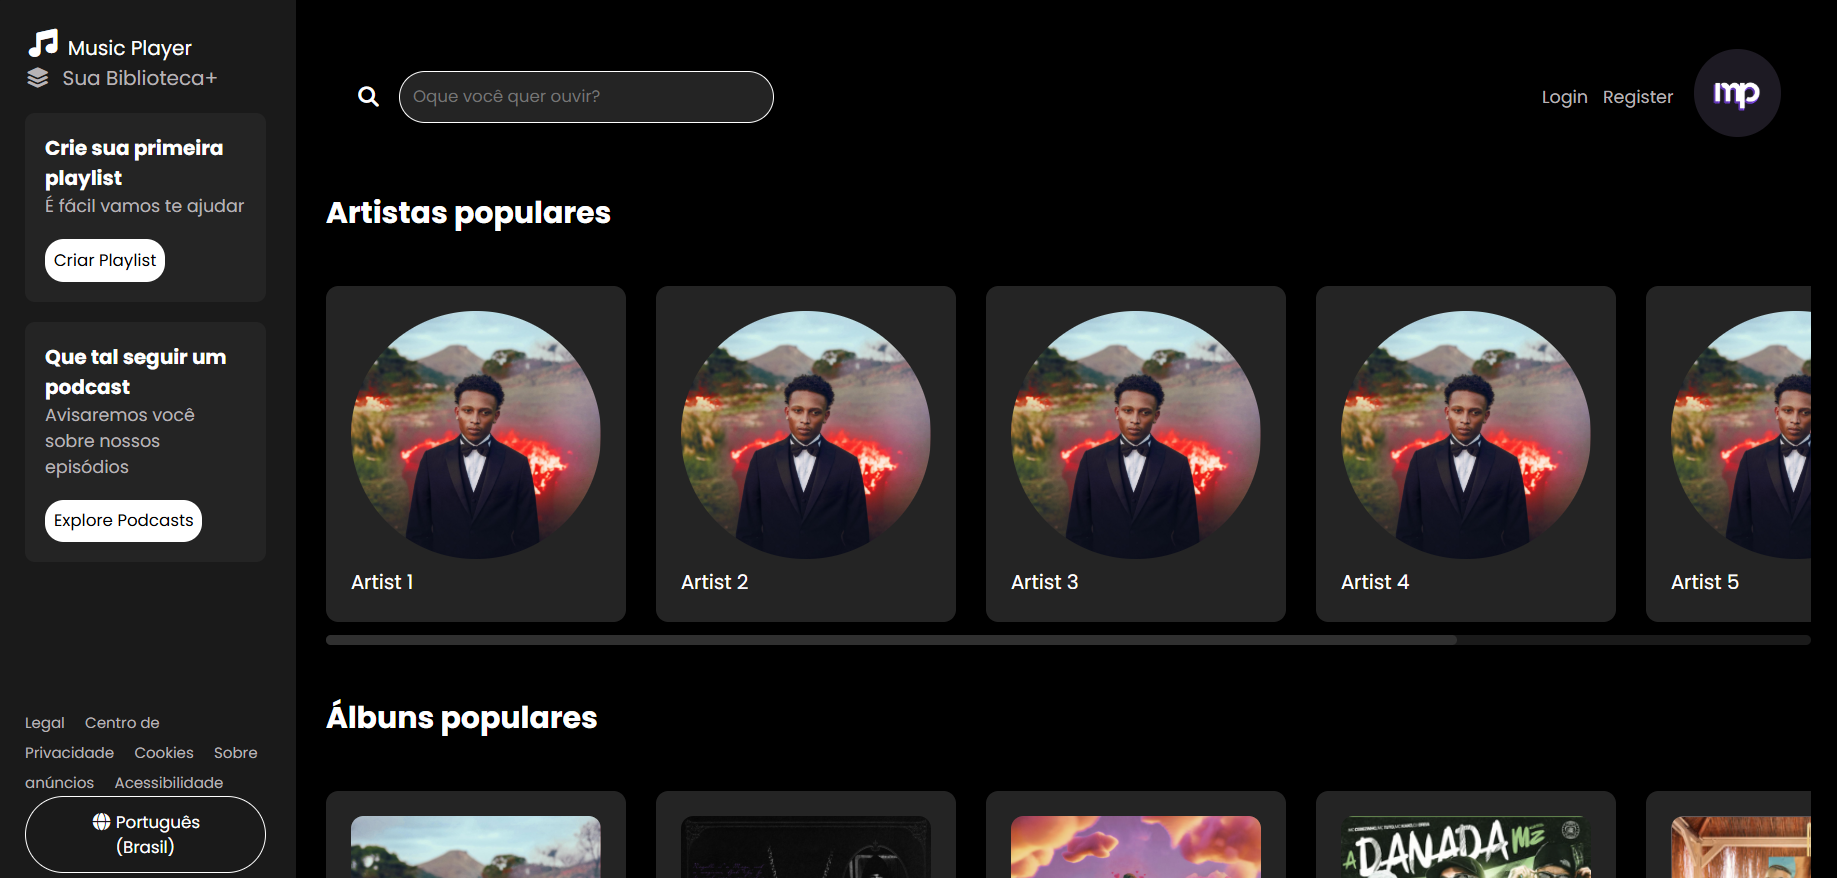This screenshot has width=1837, height=878.
Task: Open the Danada album cover
Action: coord(1465,847)
